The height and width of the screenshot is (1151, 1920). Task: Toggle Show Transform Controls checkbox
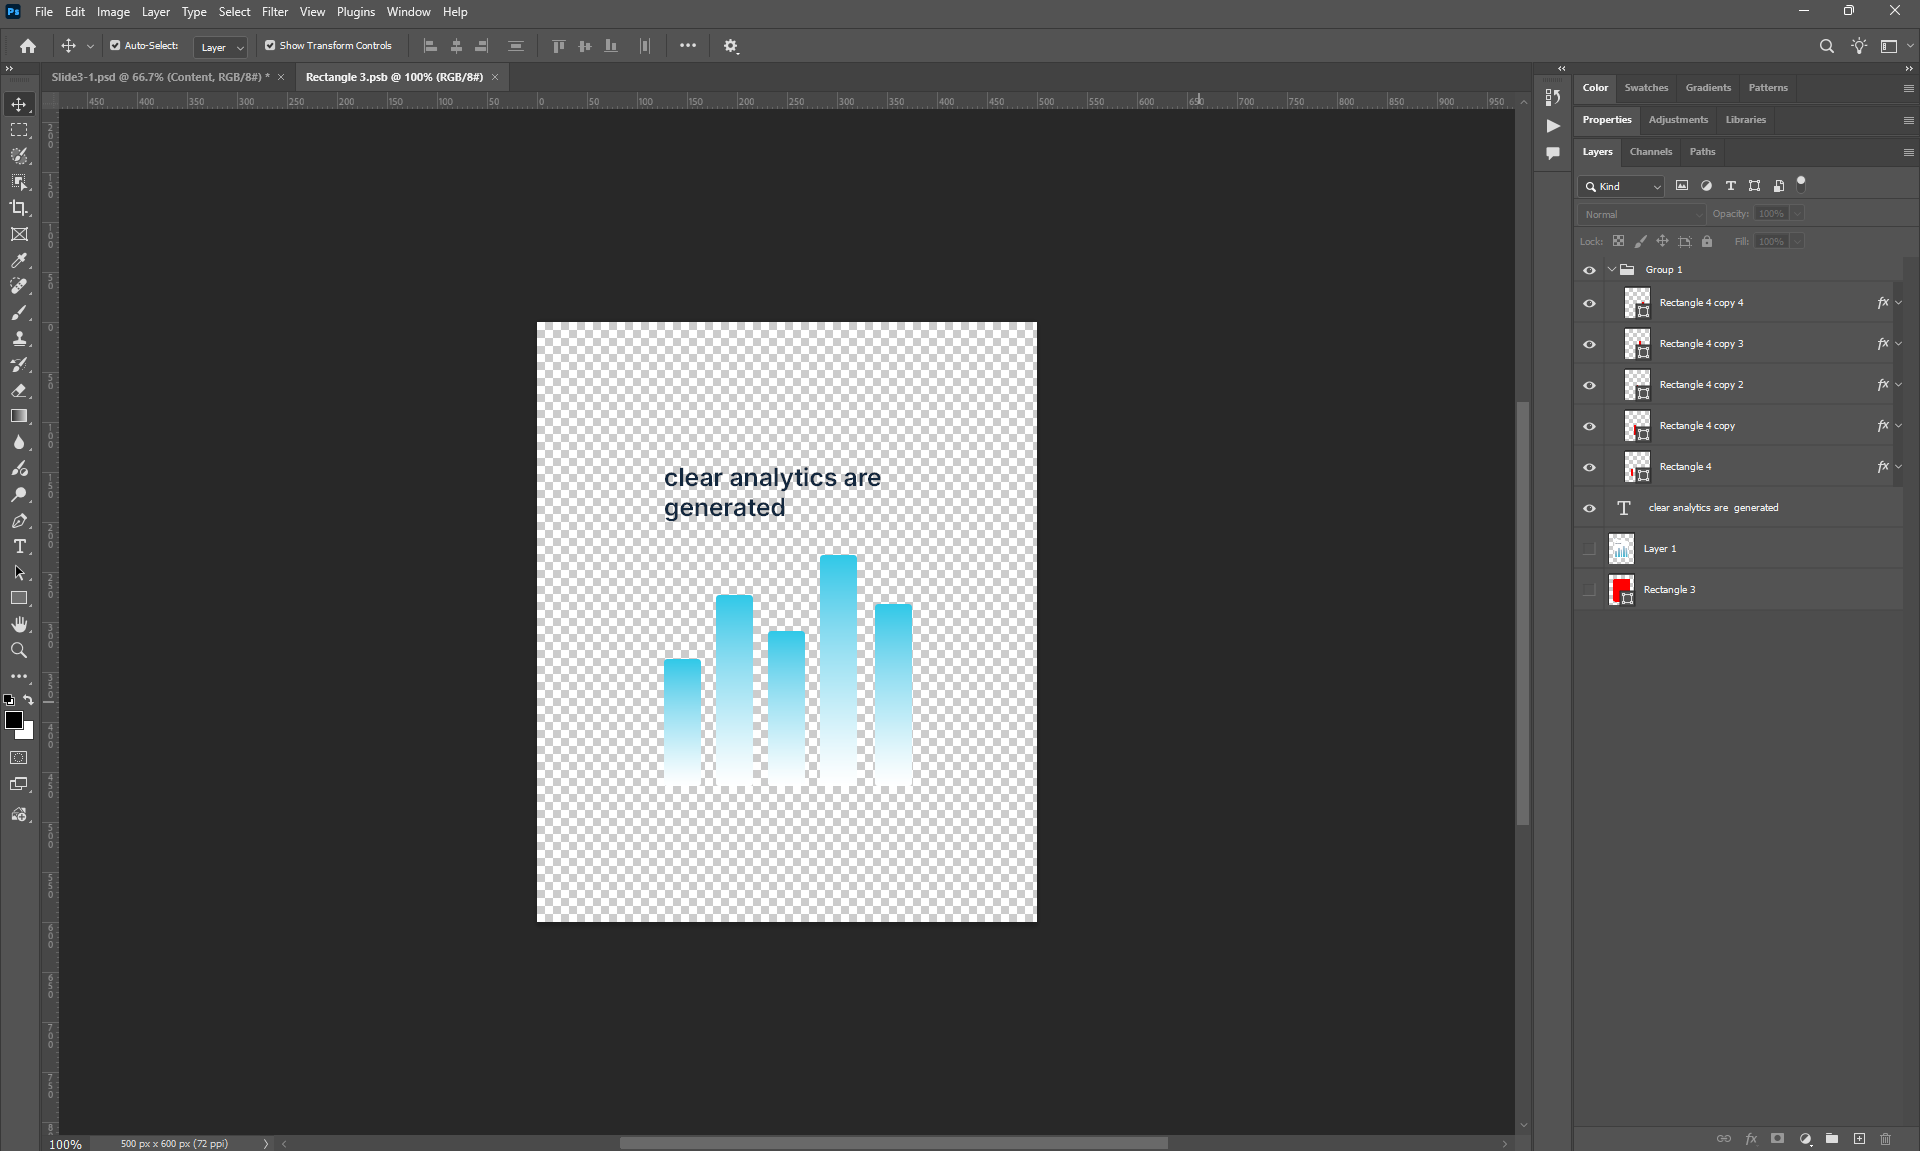270,45
